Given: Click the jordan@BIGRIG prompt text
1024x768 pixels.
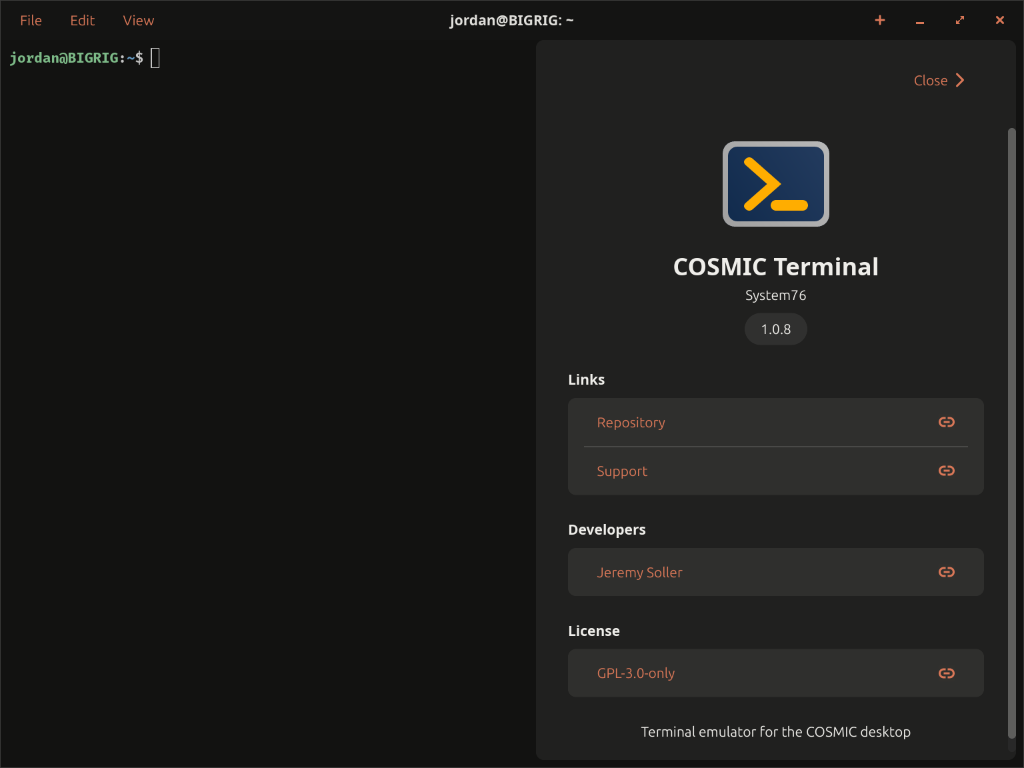Looking at the screenshot, I should click(76, 58).
